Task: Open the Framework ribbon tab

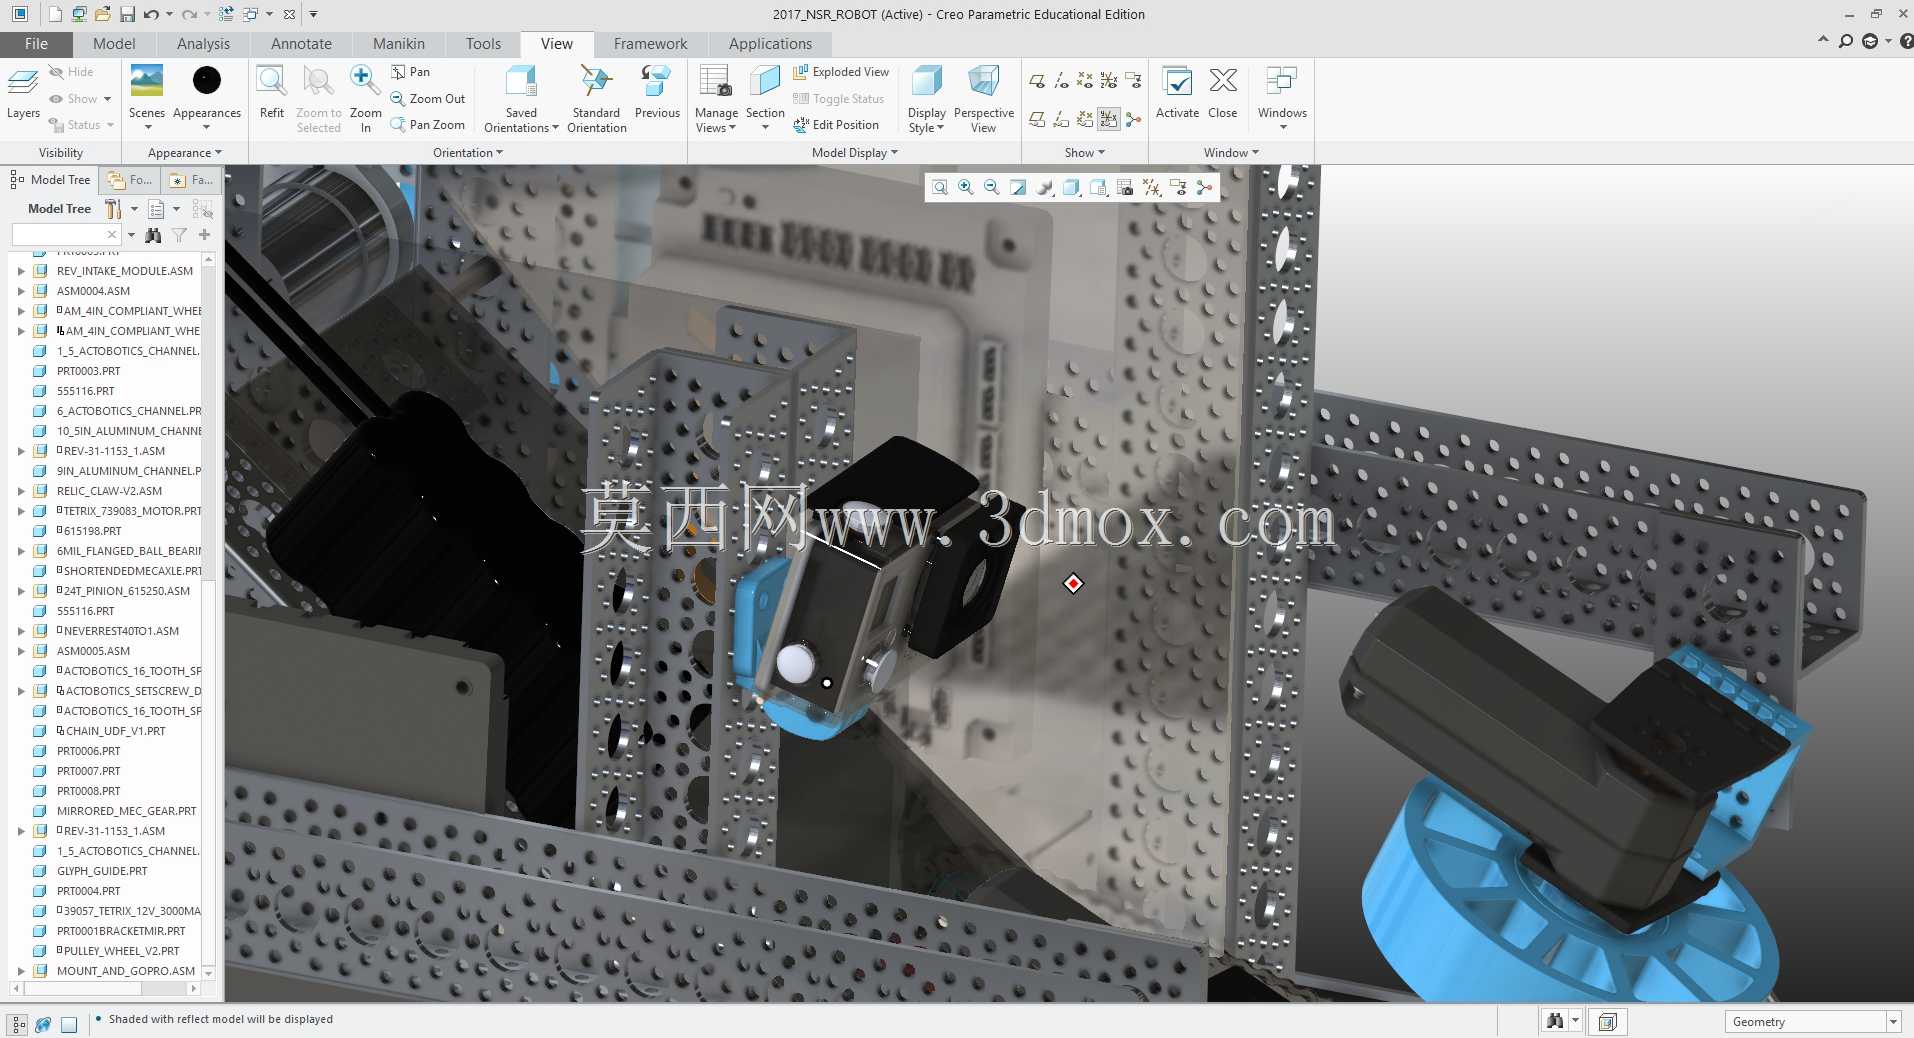Action: pyautogui.click(x=650, y=44)
